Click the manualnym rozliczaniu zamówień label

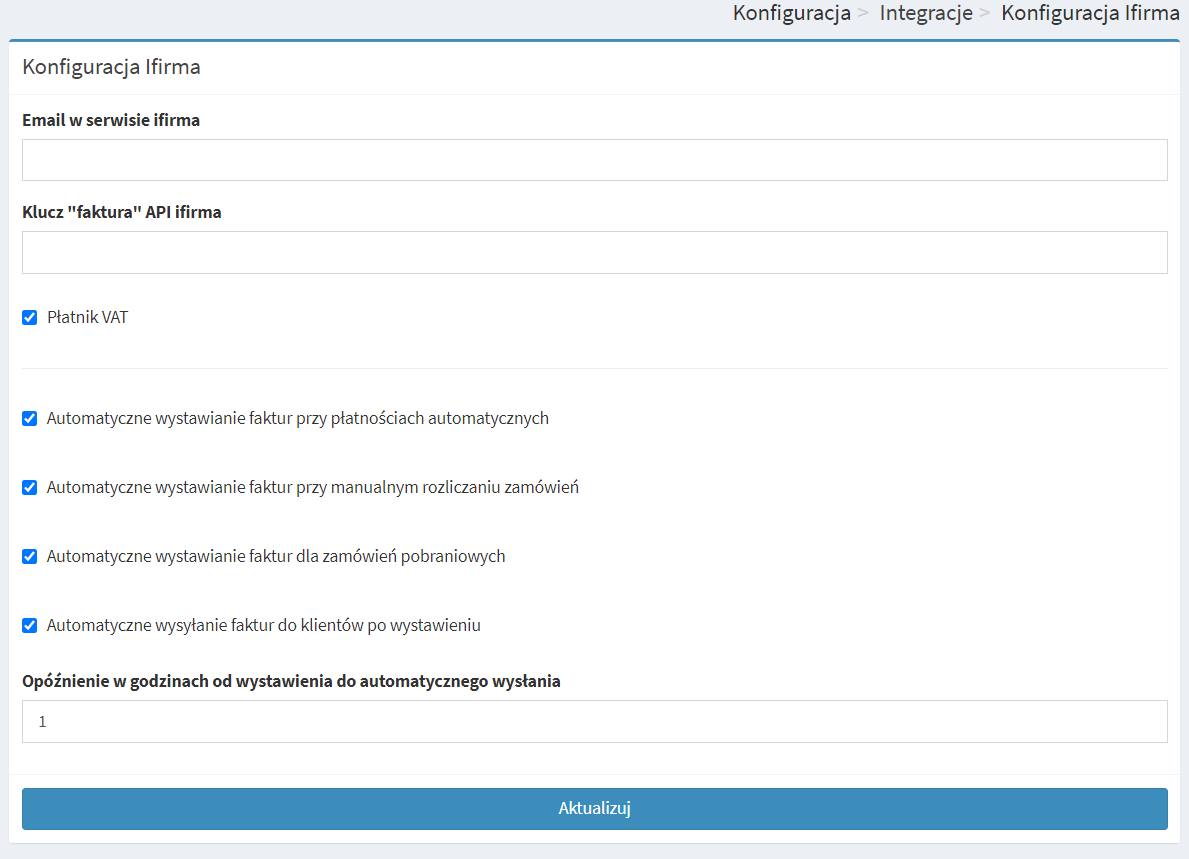(x=312, y=487)
